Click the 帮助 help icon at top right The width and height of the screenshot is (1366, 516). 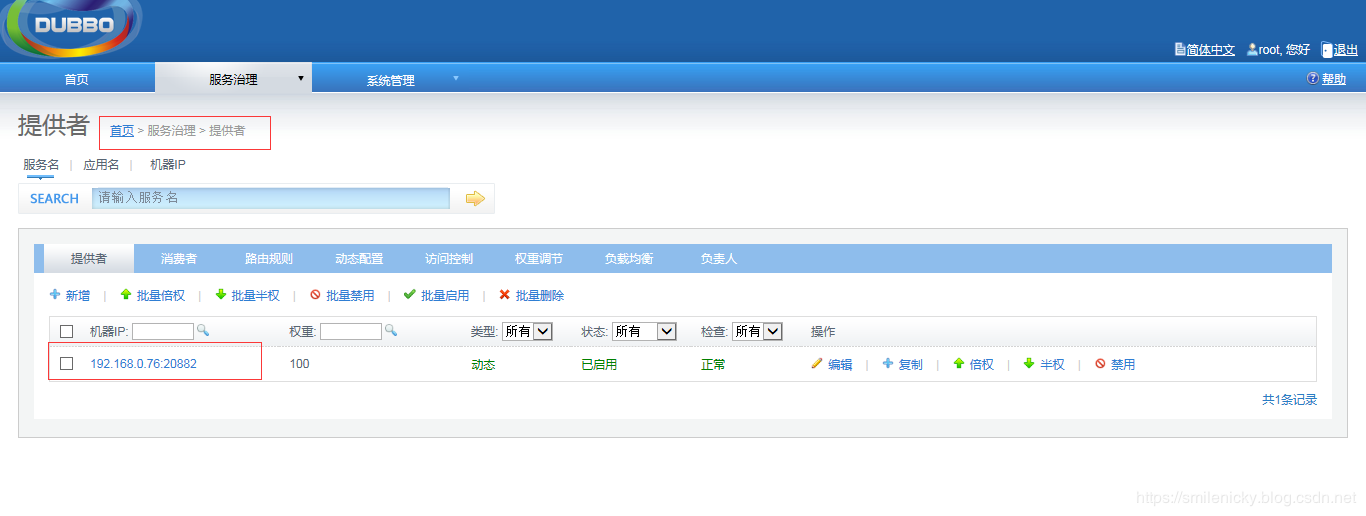(1312, 79)
